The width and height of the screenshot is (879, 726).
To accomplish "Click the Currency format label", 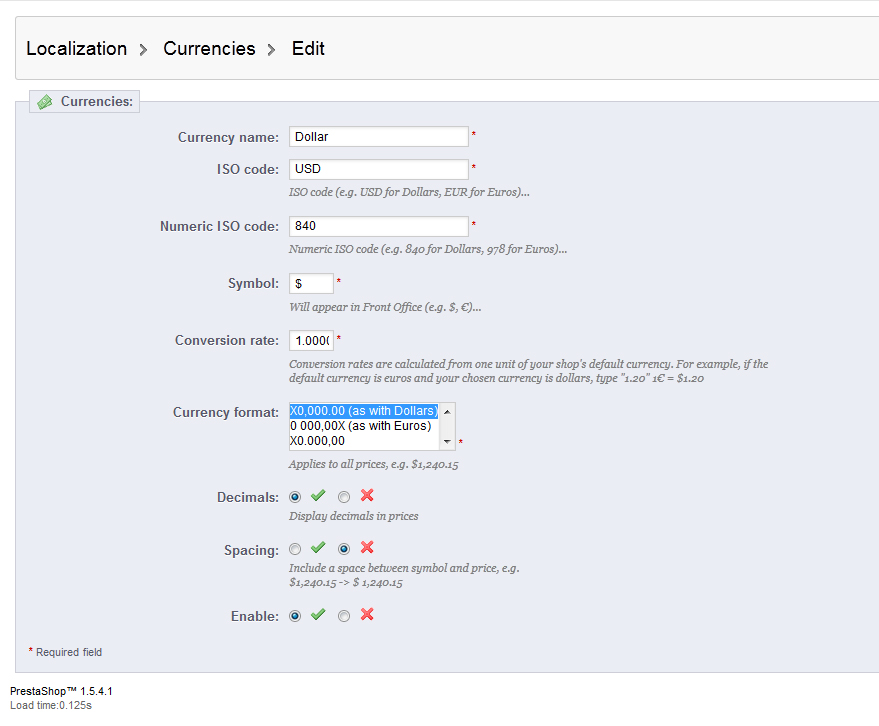I will pos(225,413).
